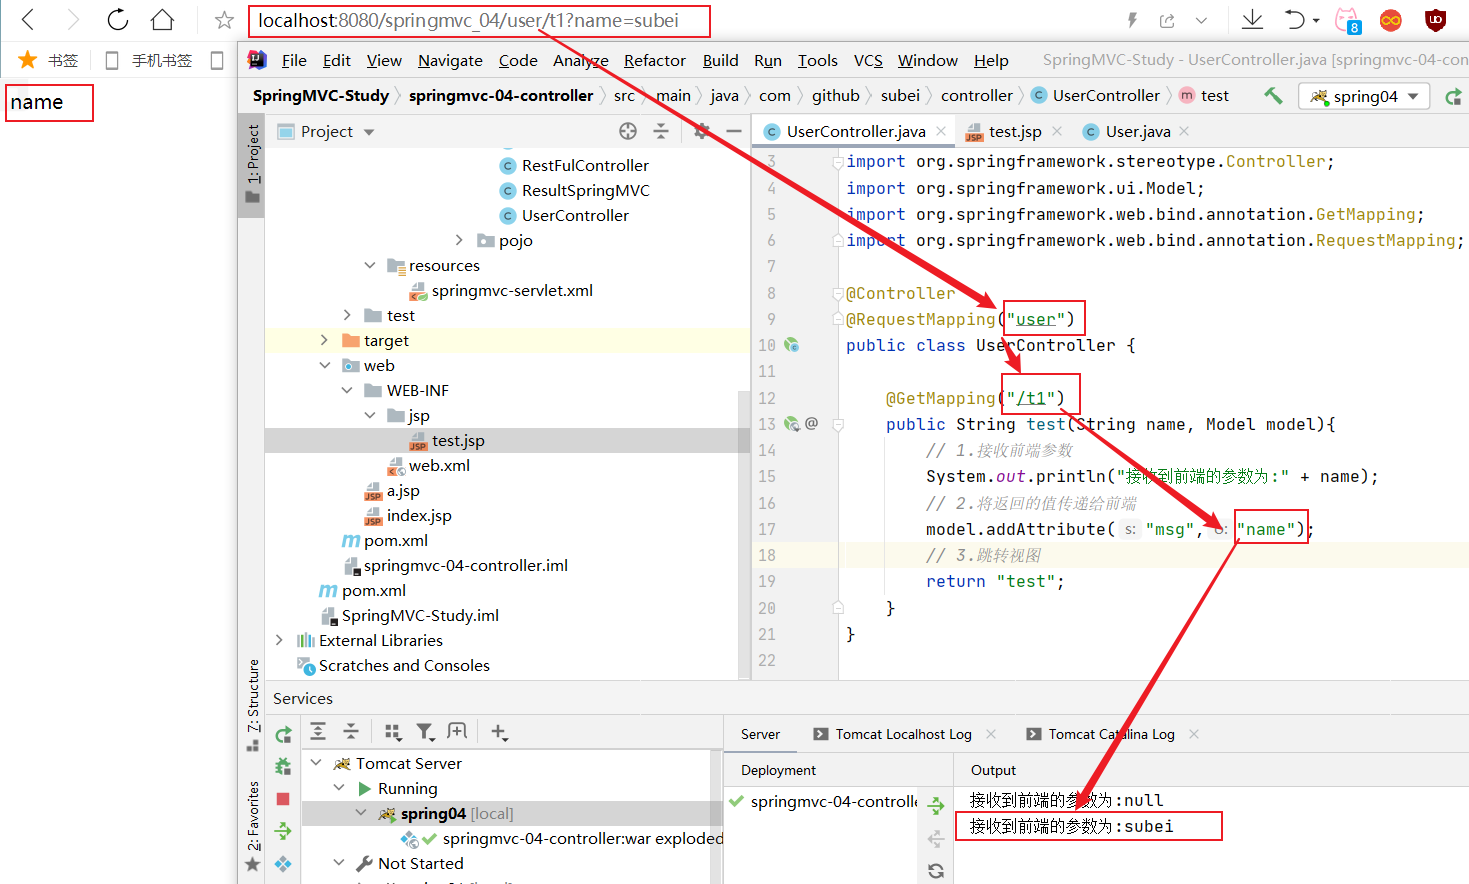Rerun the spring04 server in Services
The width and height of the screenshot is (1469, 884).
(283, 735)
